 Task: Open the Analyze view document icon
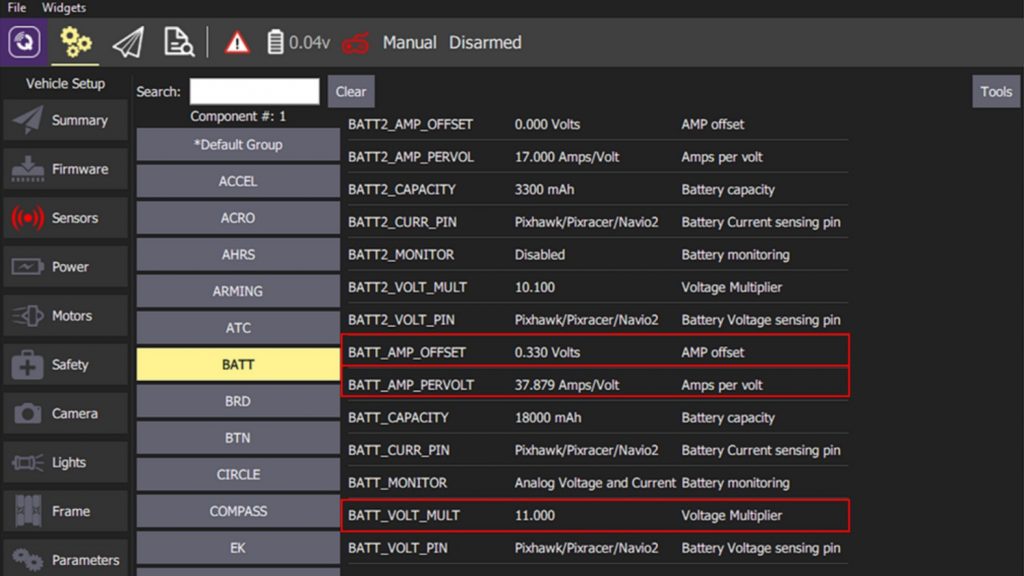(x=178, y=42)
